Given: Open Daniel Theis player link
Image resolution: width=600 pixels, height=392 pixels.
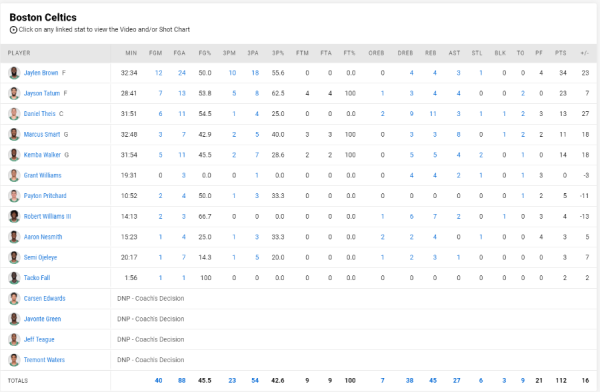Looking at the screenshot, I should pyautogui.click(x=39, y=114).
